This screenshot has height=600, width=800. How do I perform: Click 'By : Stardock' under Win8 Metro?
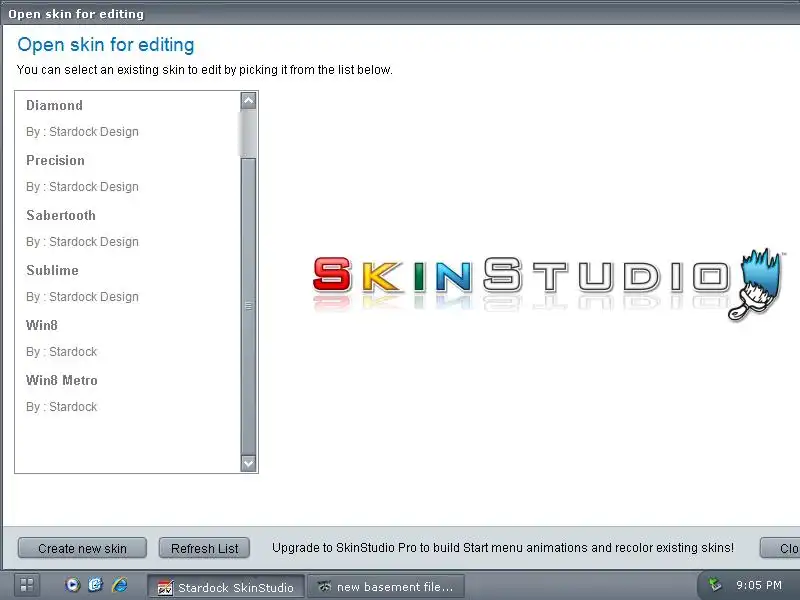61,407
